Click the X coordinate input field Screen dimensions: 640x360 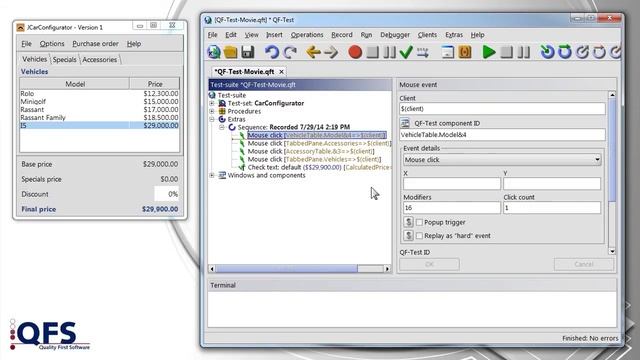coord(451,184)
